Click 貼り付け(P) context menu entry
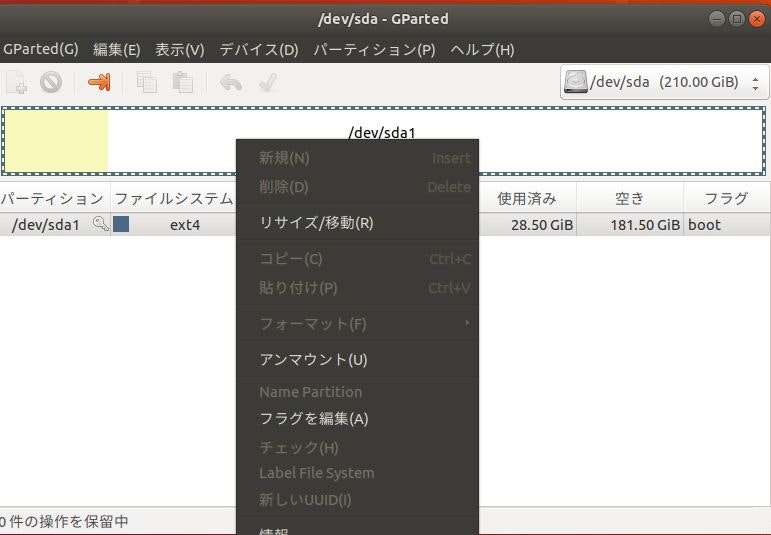The width and height of the screenshot is (771, 535). pyautogui.click(x=357, y=288)
